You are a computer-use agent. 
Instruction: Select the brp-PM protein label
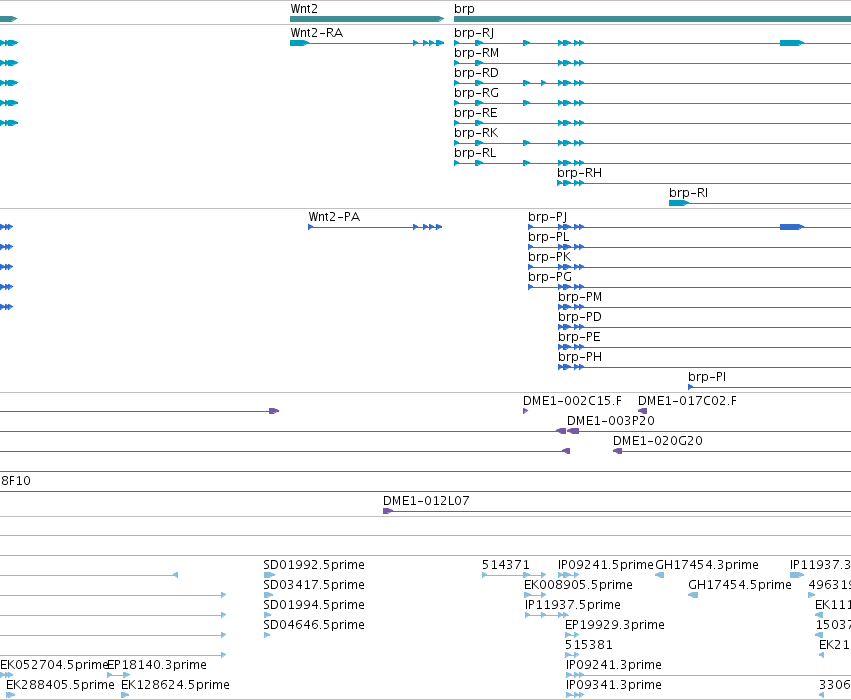coord(580,297)
